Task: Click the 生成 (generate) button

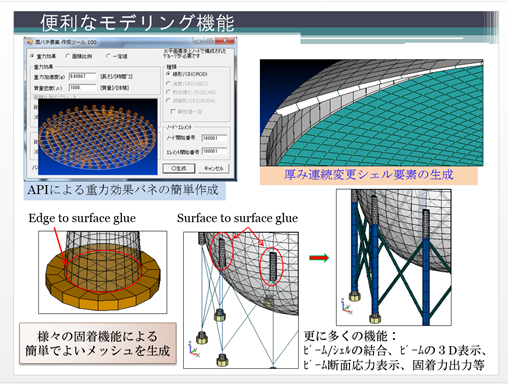Action: point(179,168)
